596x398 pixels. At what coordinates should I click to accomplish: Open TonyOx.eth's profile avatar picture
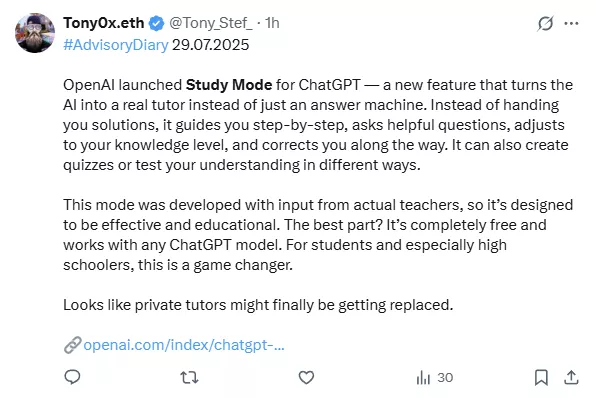[x=35, y=33]
